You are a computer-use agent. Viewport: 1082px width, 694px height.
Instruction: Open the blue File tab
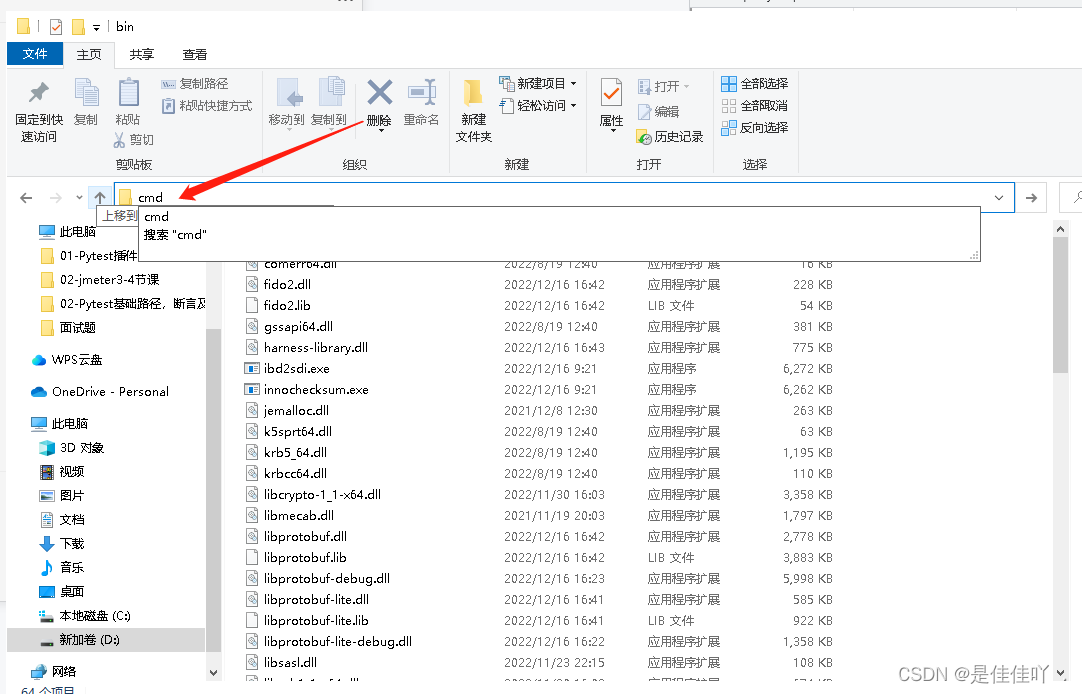point(35,54)
